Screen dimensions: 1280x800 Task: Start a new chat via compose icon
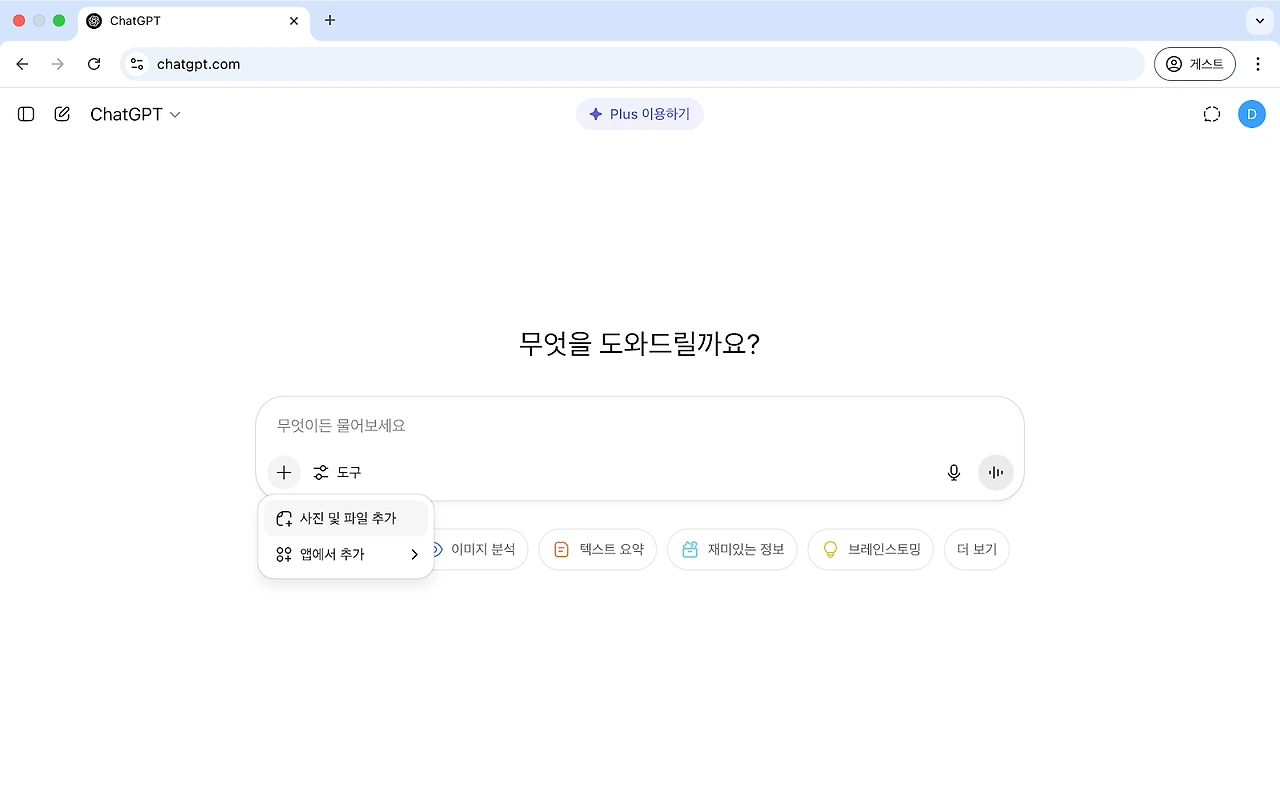(61, 114)
